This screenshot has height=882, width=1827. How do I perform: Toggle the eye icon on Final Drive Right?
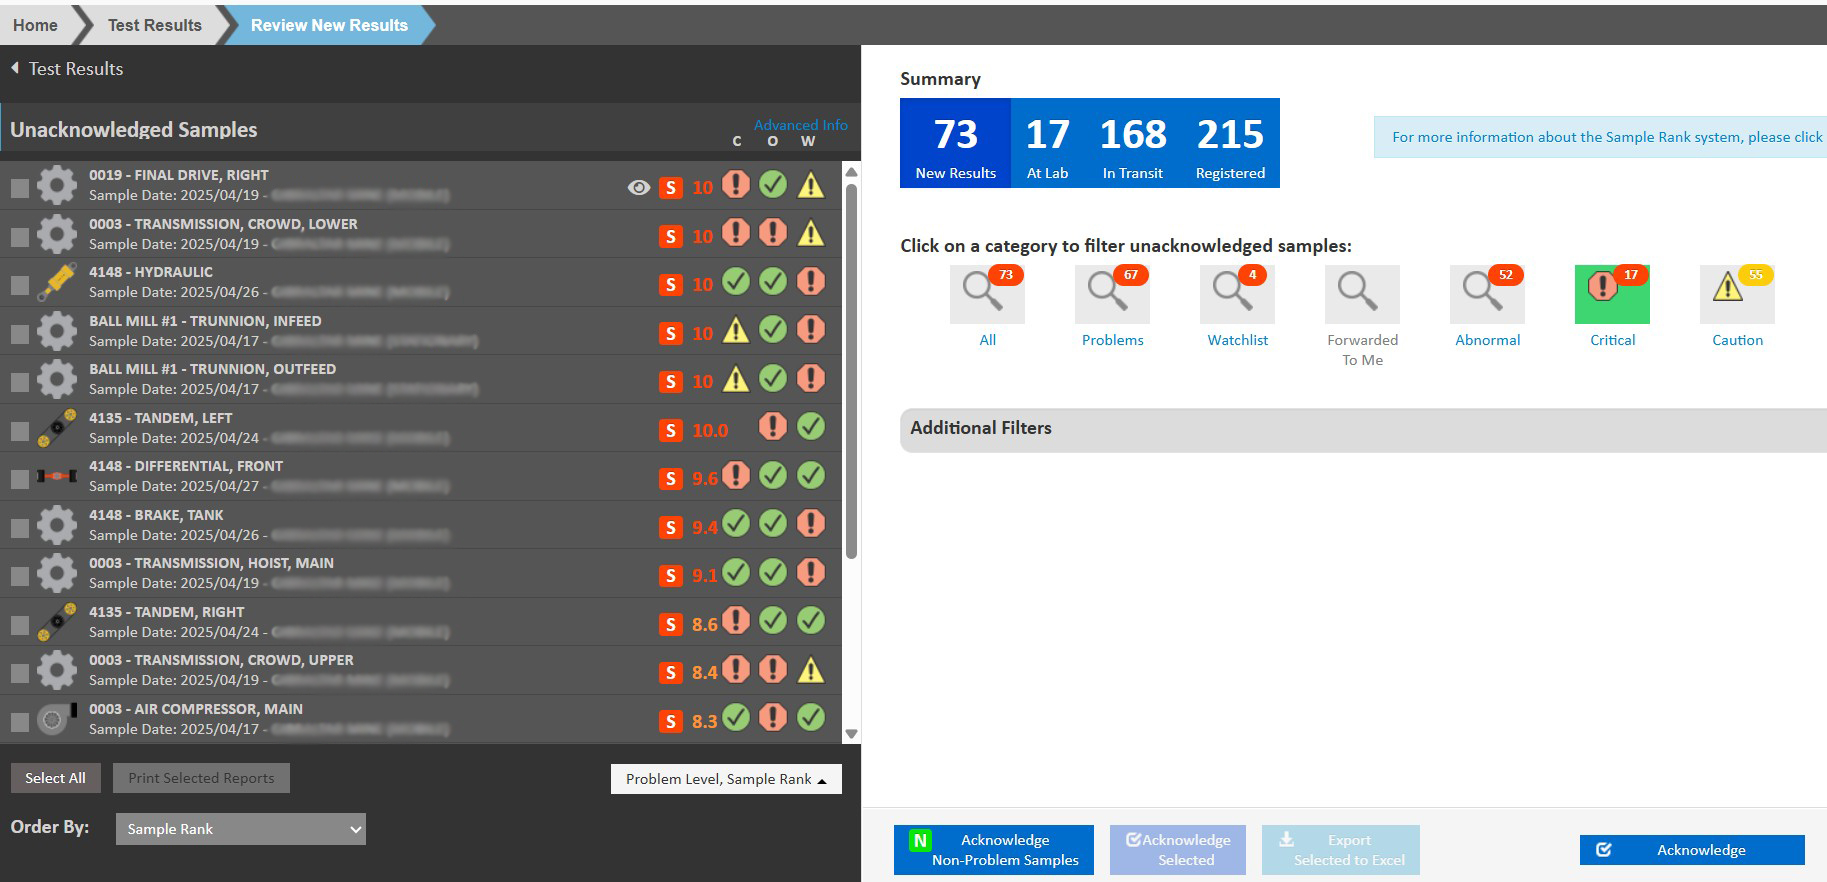(638, 187)
